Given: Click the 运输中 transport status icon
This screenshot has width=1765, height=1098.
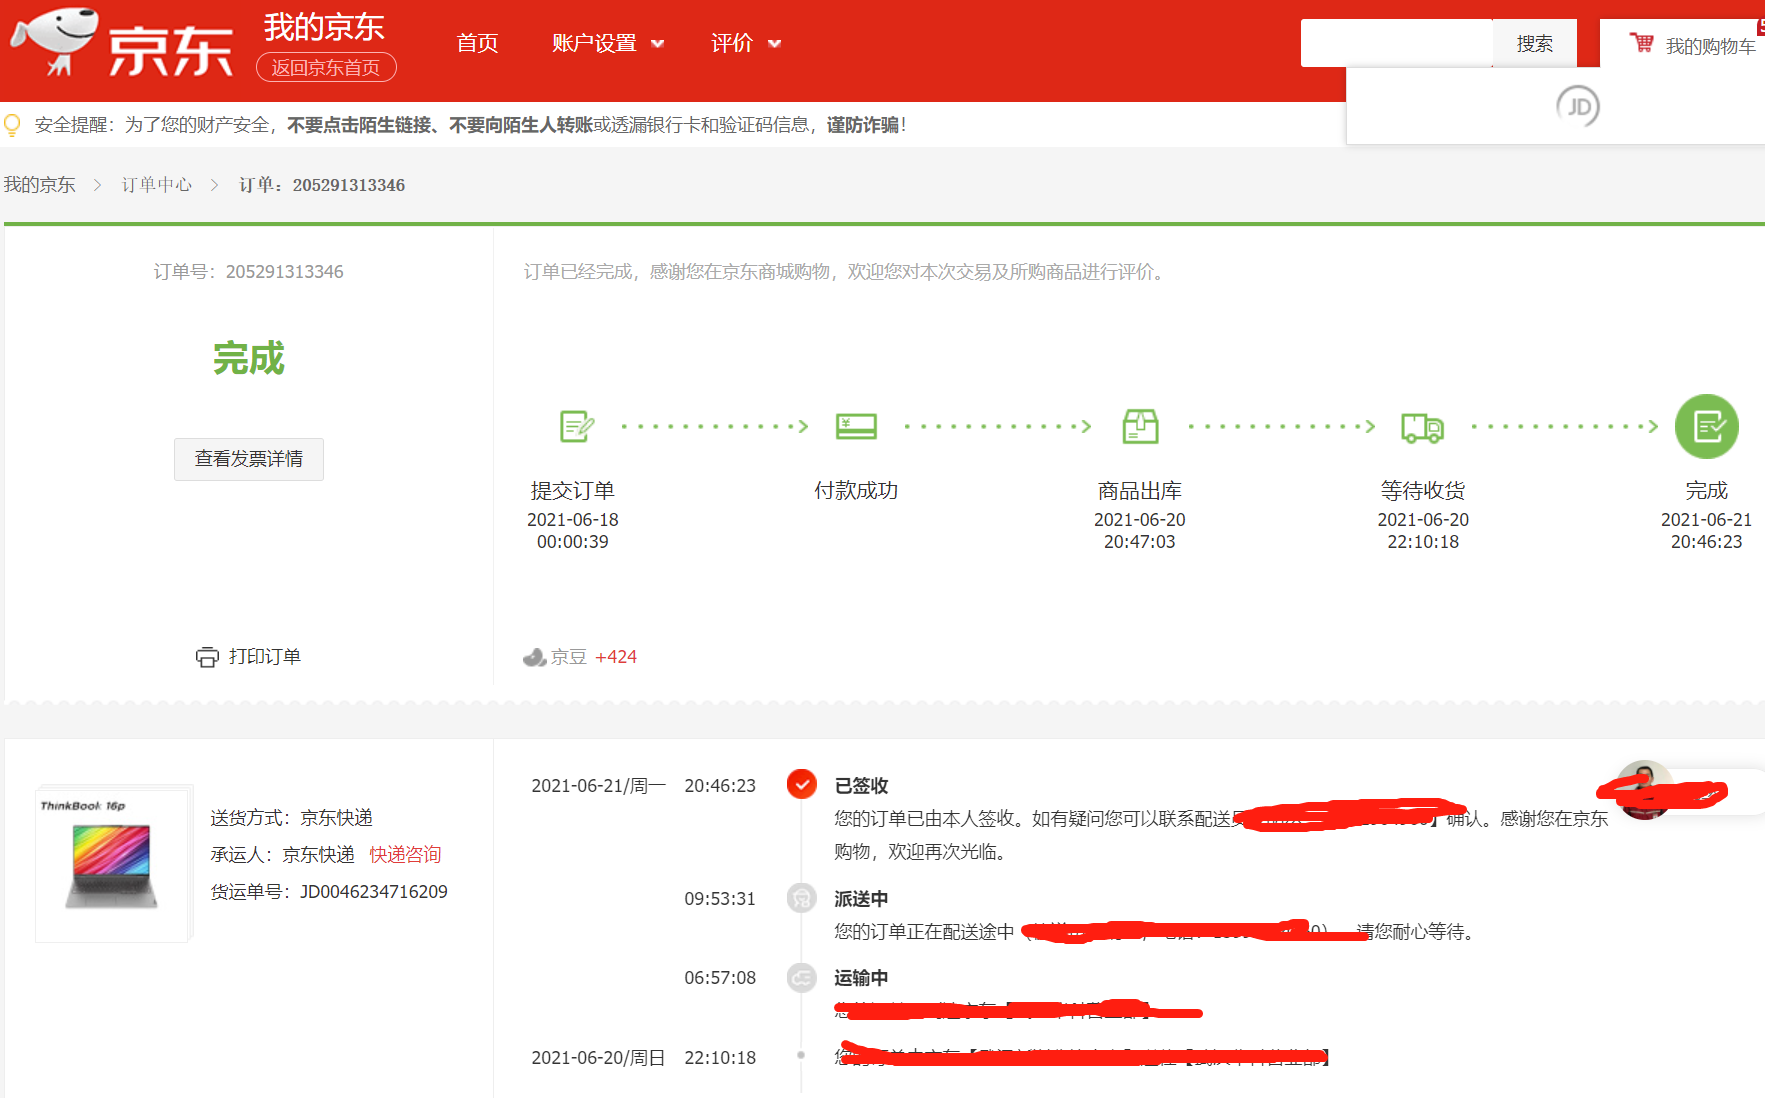Looking at the screenshot, I should tap(801, 977).
